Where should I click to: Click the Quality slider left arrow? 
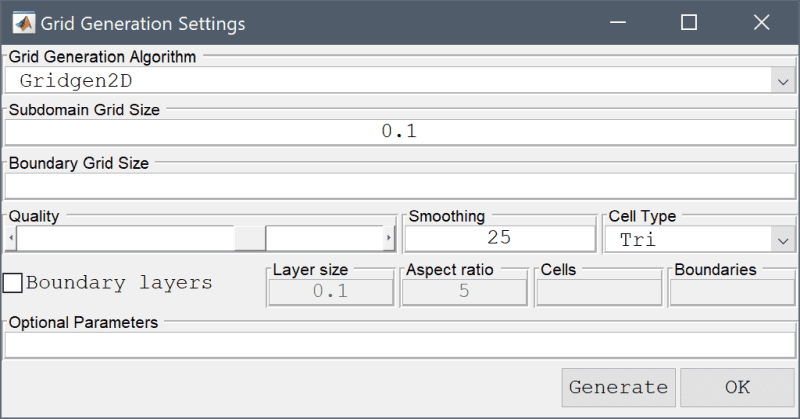coord(11,238)
